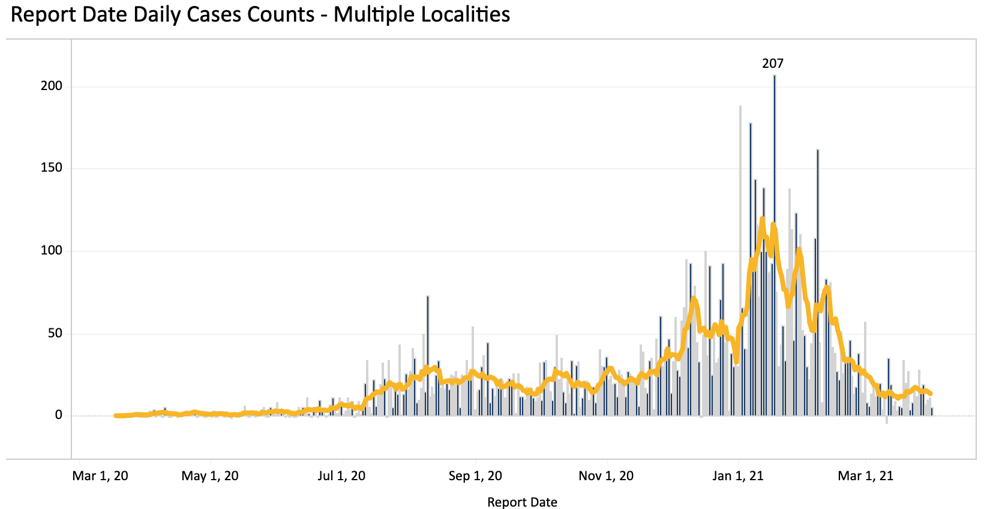This screenshot has height=509, width=990.
Task: Click the tall gray bar at Jan 1, 21
Action: pyautogui.click(x=740, y=261)
